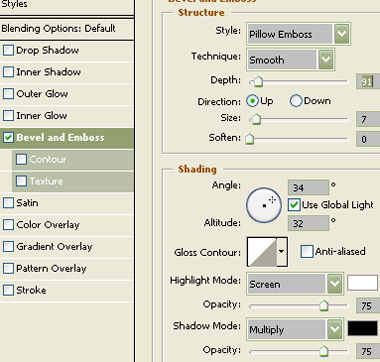Screen dimensions: 380x362
Task: Uncheck Use Global Light
Action: (x=294, y=205)
